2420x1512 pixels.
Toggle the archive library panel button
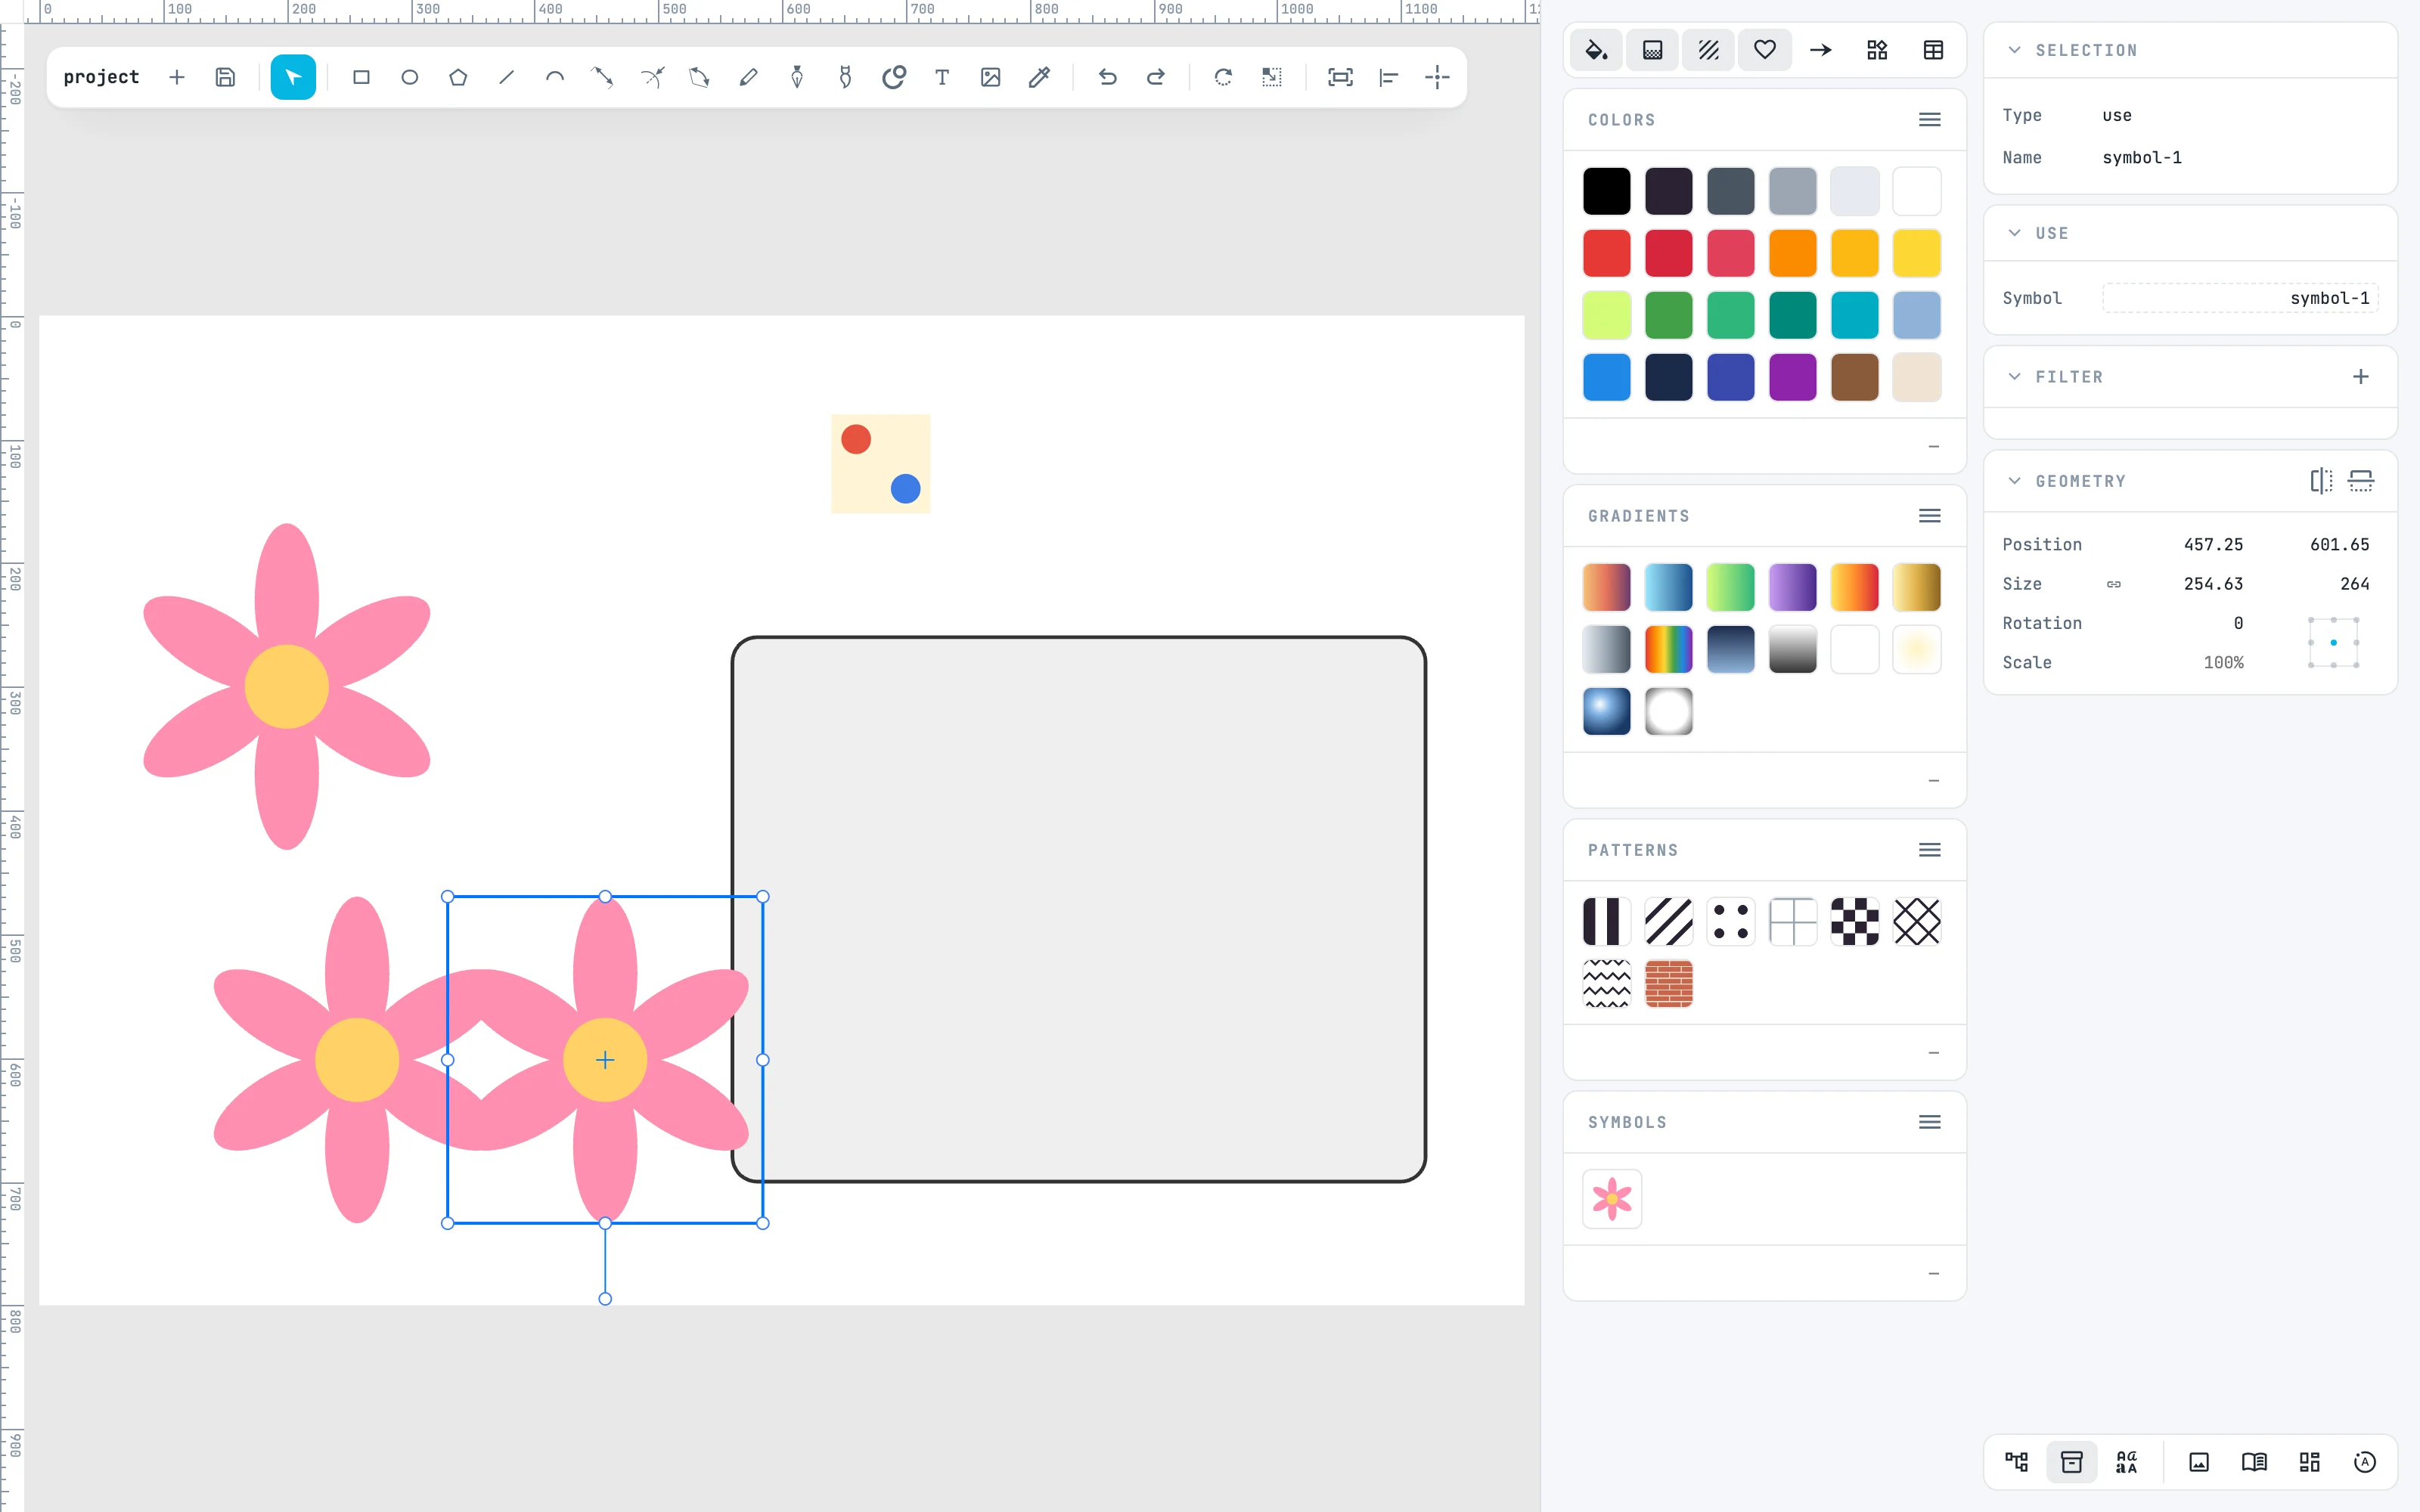pos(2072,1462)
